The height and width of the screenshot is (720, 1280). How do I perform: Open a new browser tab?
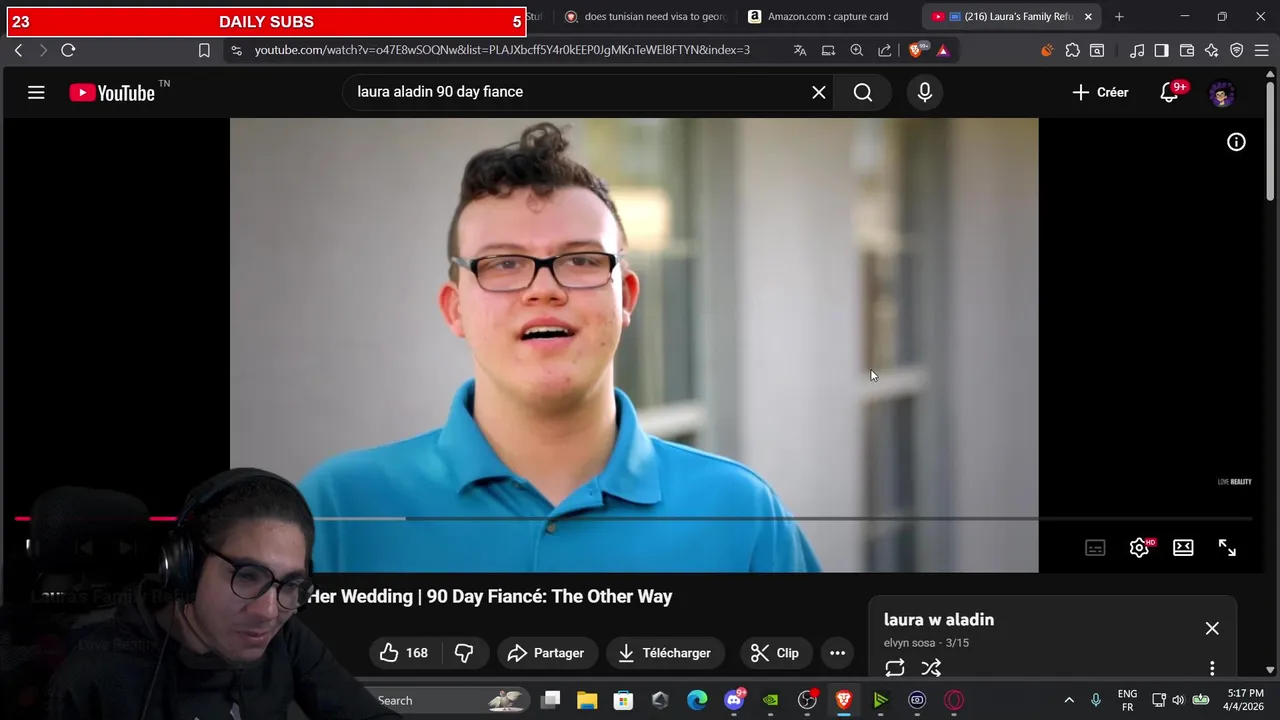tap(1119, 16)
